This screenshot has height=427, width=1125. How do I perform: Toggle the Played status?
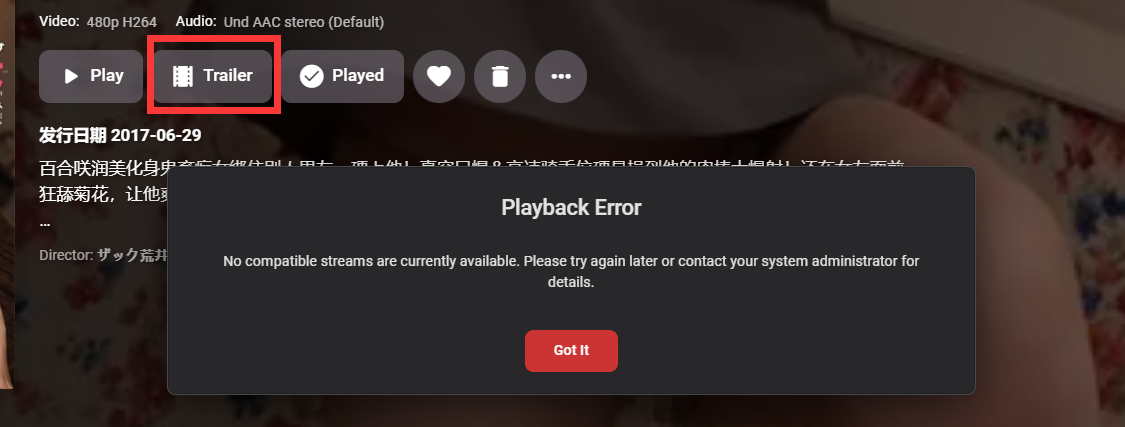tap(342, 76)
